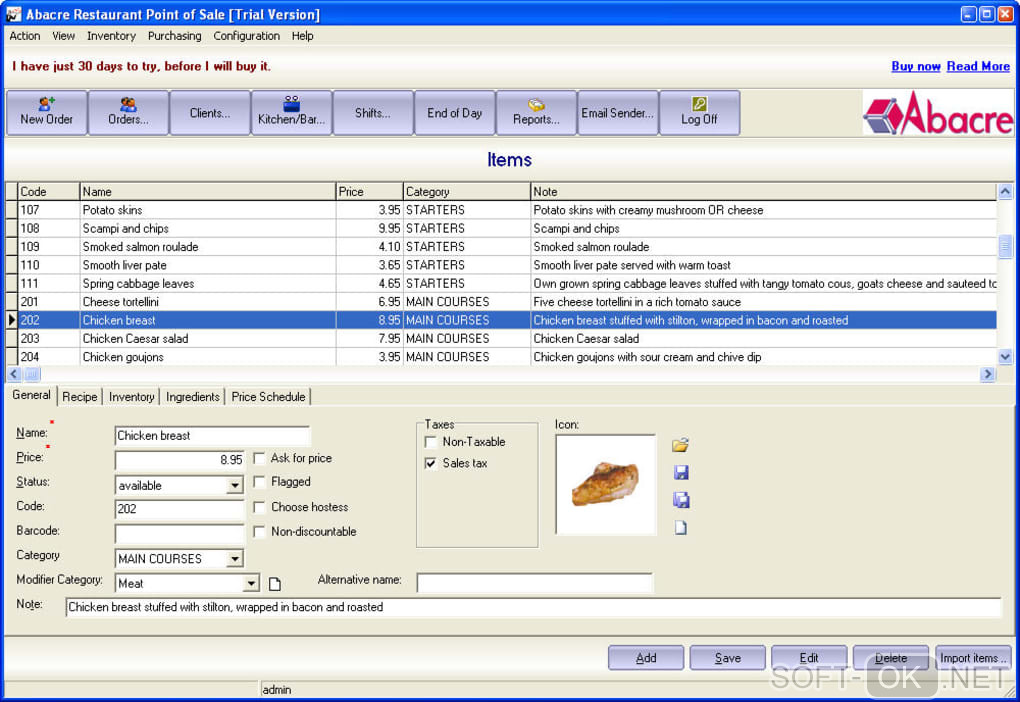Click the vertical scrollbar thumb of items grid
The height and width of the screenshot is (702, 1020).
1005,247
